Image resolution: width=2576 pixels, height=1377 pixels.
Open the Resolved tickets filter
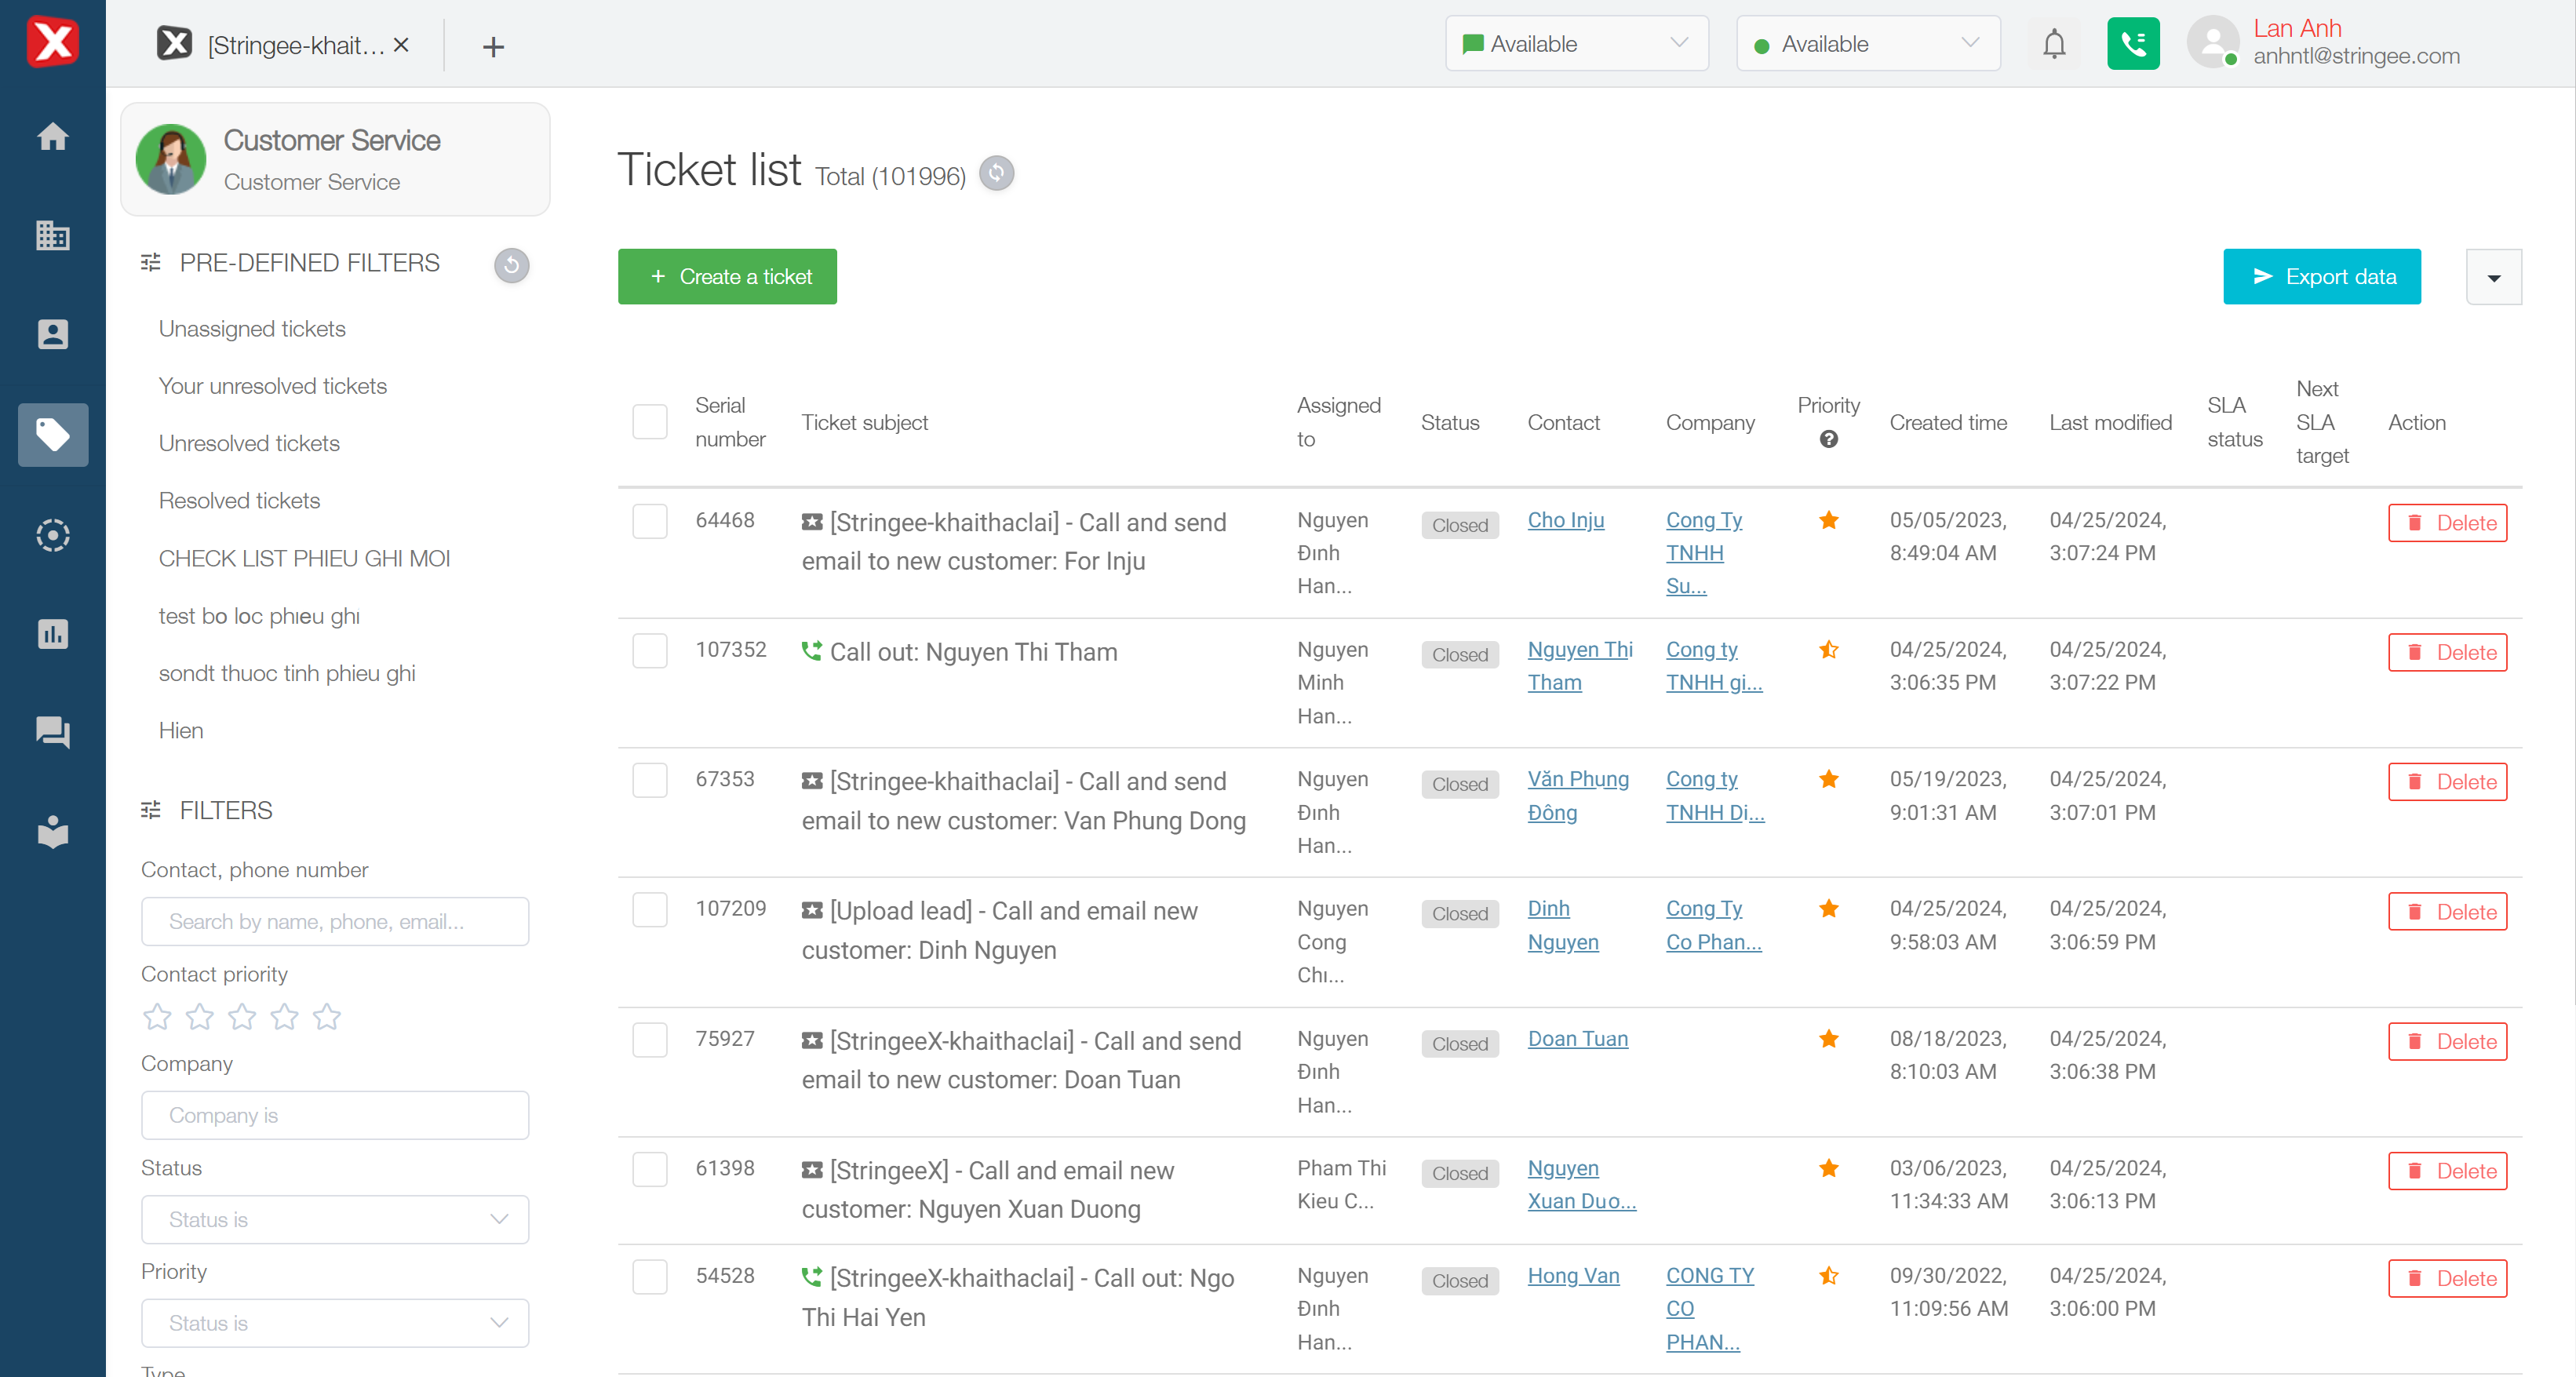point(239,501)
